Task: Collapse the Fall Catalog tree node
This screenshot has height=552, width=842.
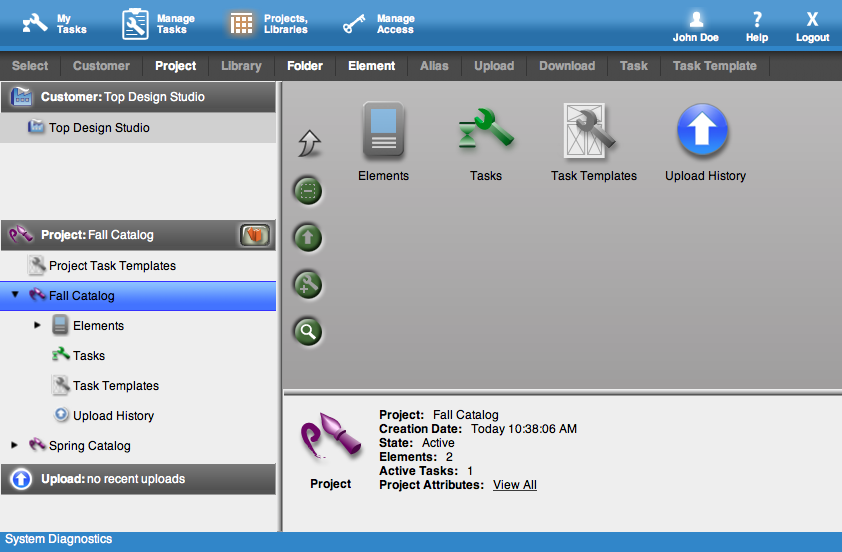Action: [x=15, y=296]
